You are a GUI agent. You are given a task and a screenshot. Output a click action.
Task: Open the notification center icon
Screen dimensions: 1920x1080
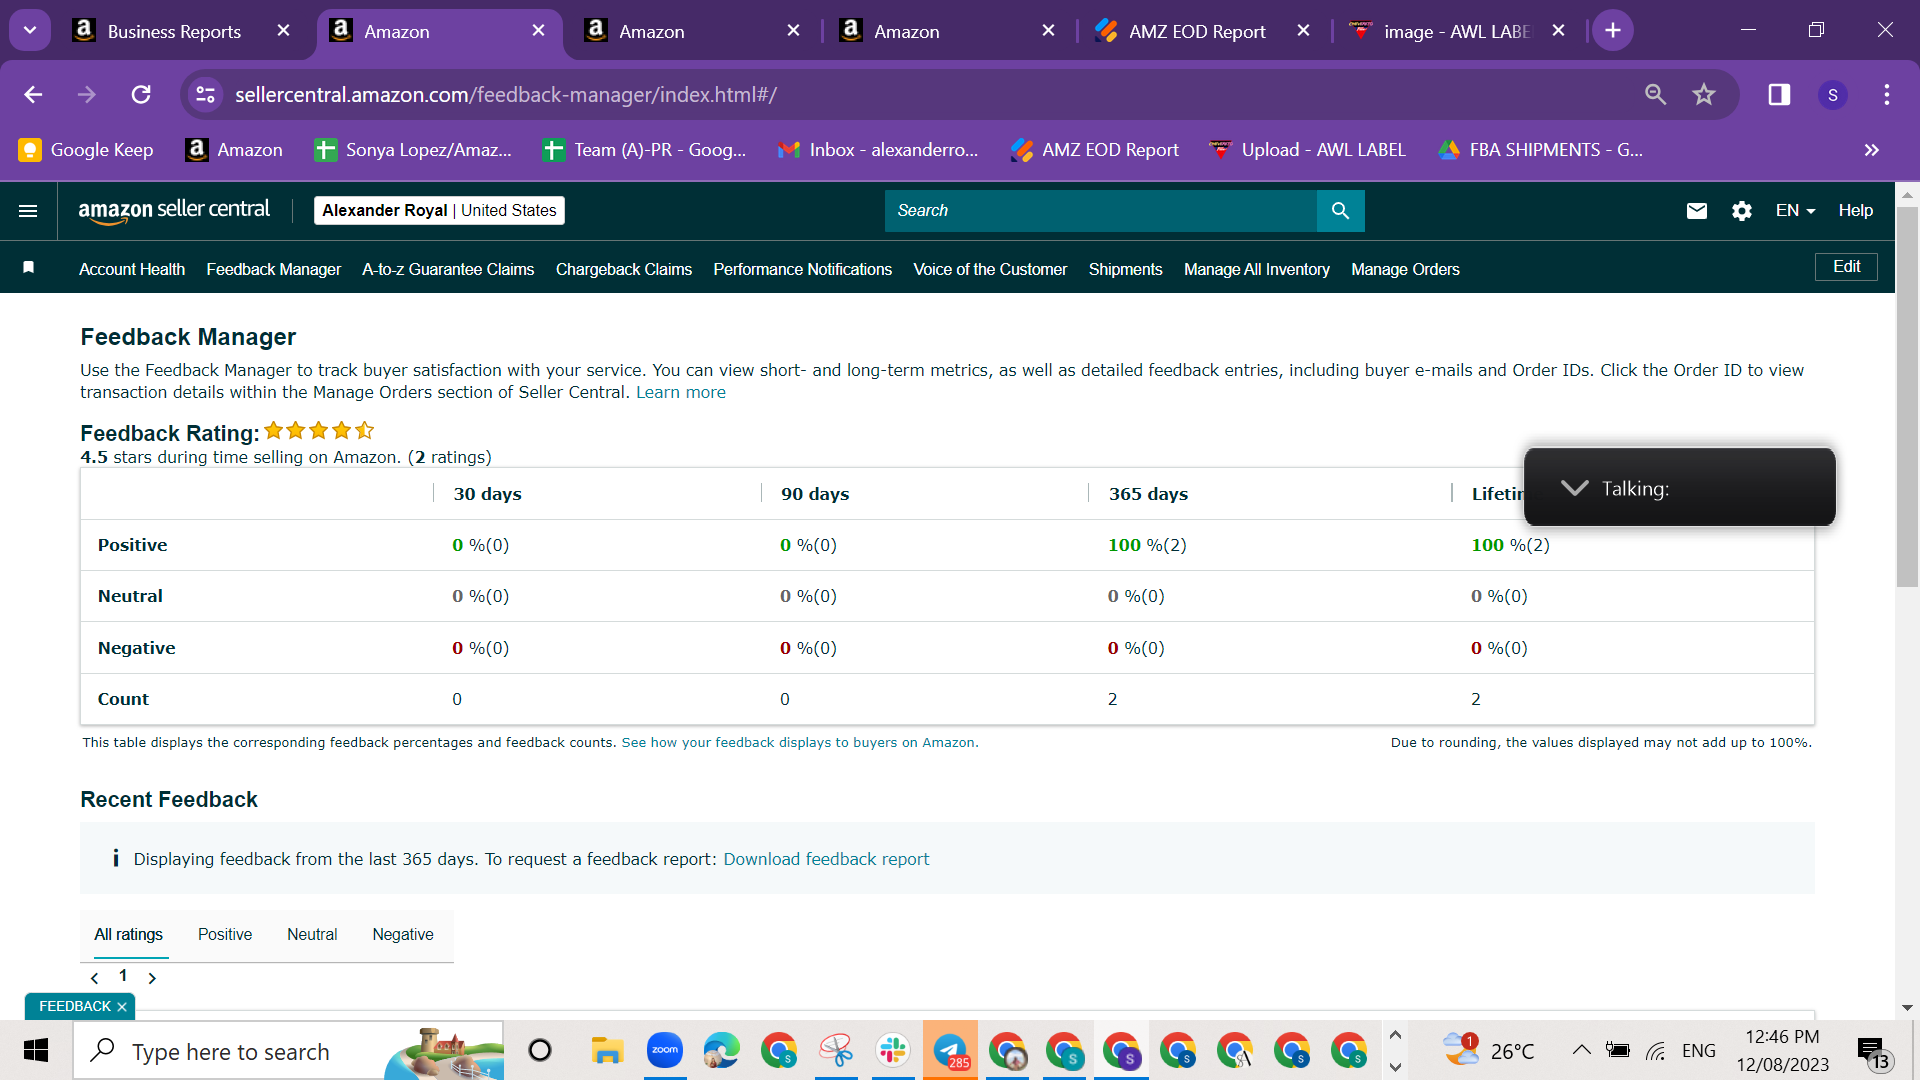coord(1872,1051)
